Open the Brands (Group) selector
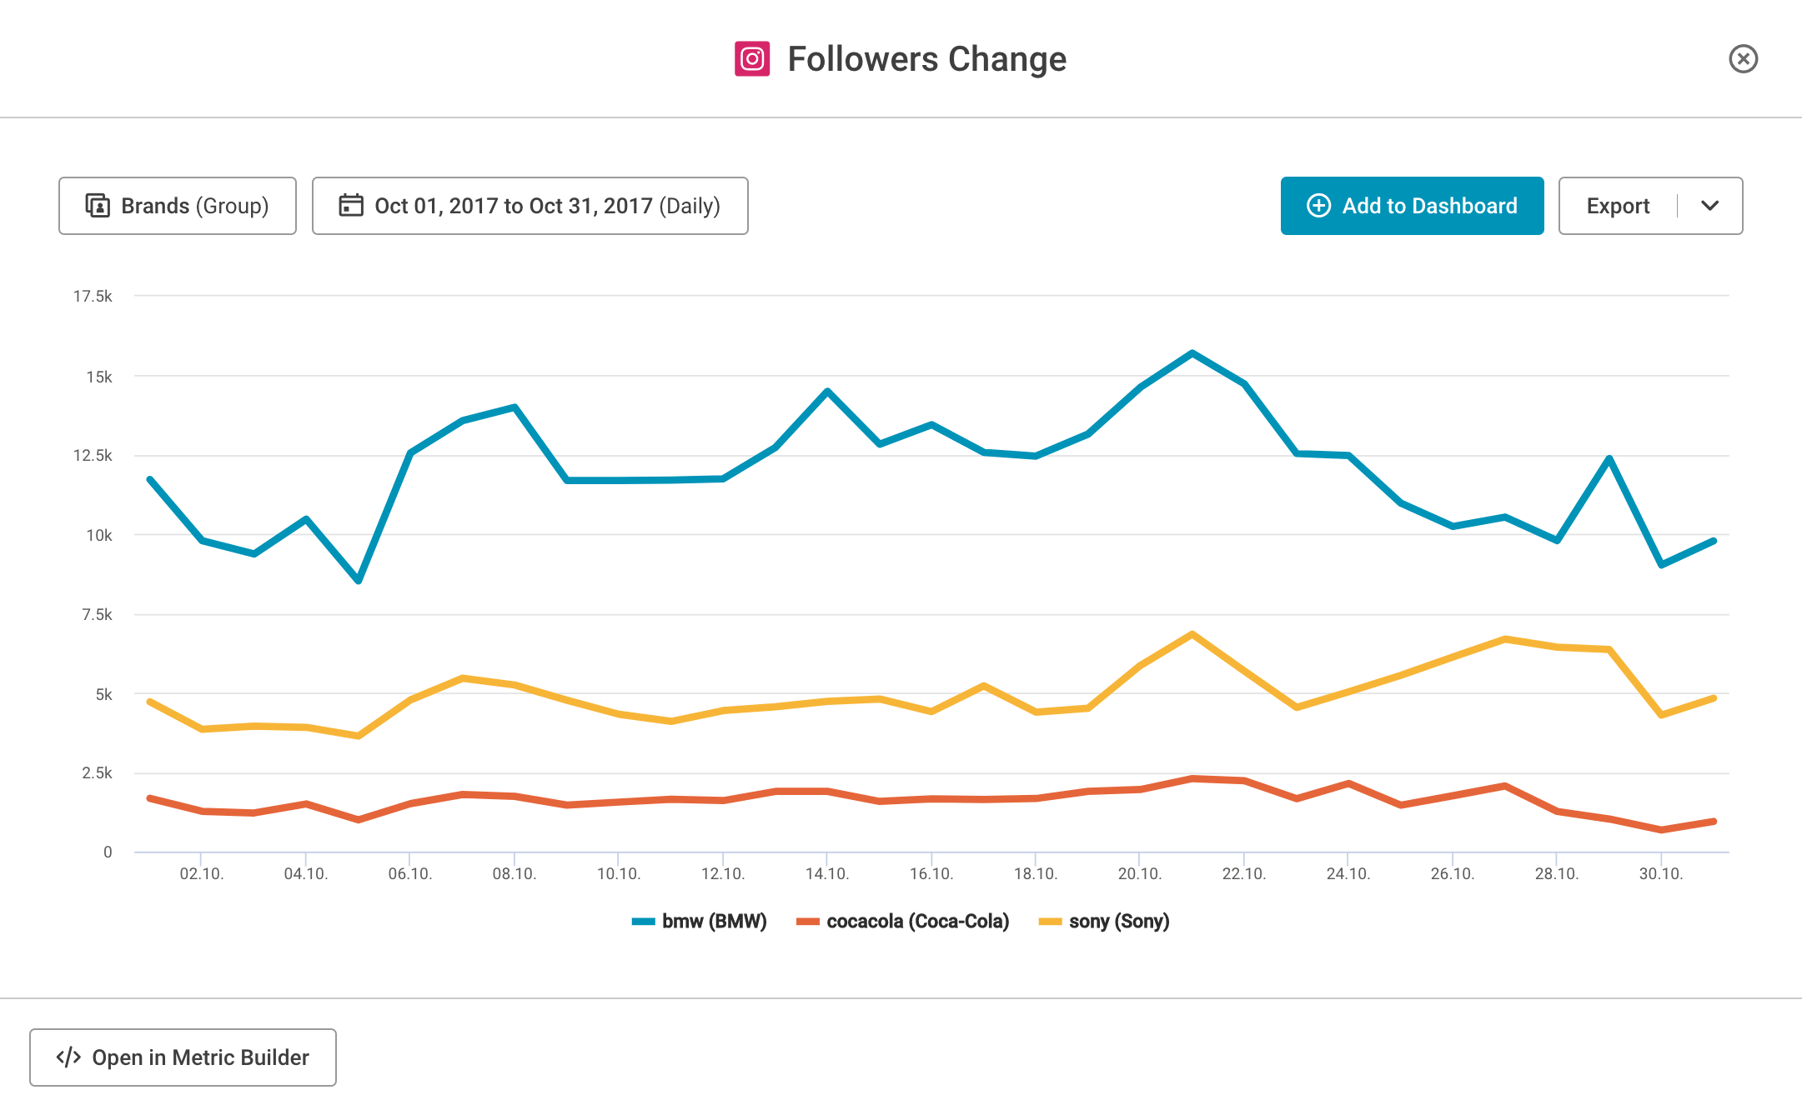 [x=177, y=205]
